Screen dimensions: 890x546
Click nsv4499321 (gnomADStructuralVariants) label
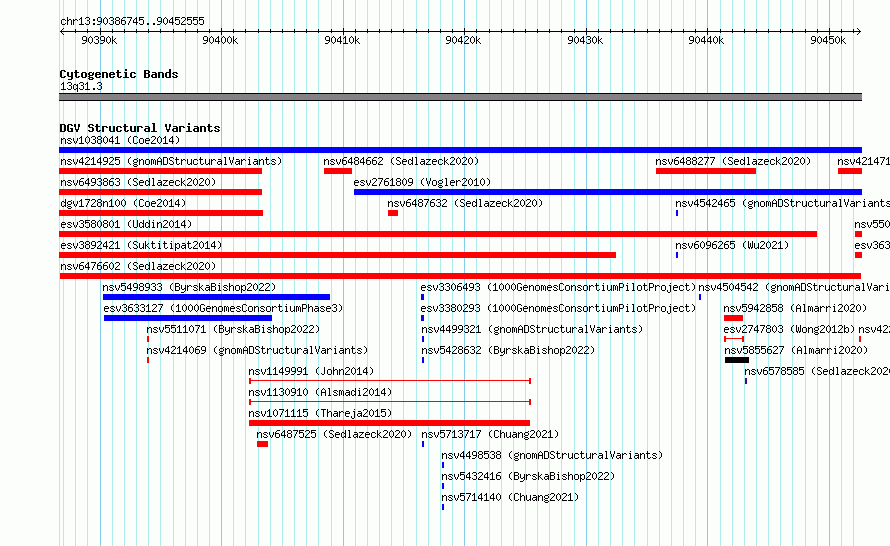[x=532, y=329]
